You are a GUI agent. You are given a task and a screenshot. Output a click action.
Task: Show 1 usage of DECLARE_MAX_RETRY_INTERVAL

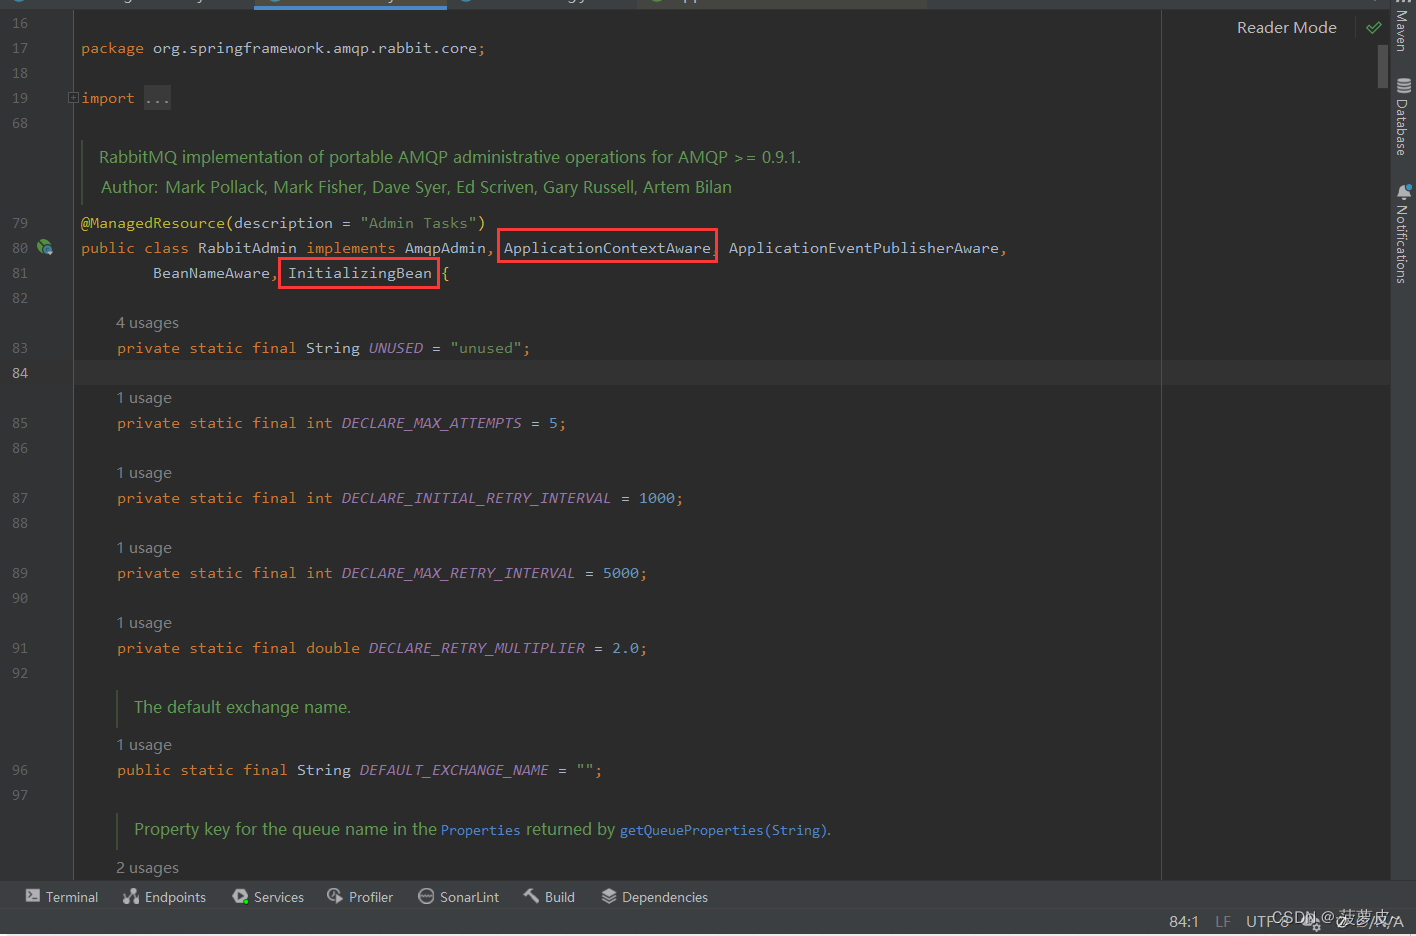click(144, 548)
